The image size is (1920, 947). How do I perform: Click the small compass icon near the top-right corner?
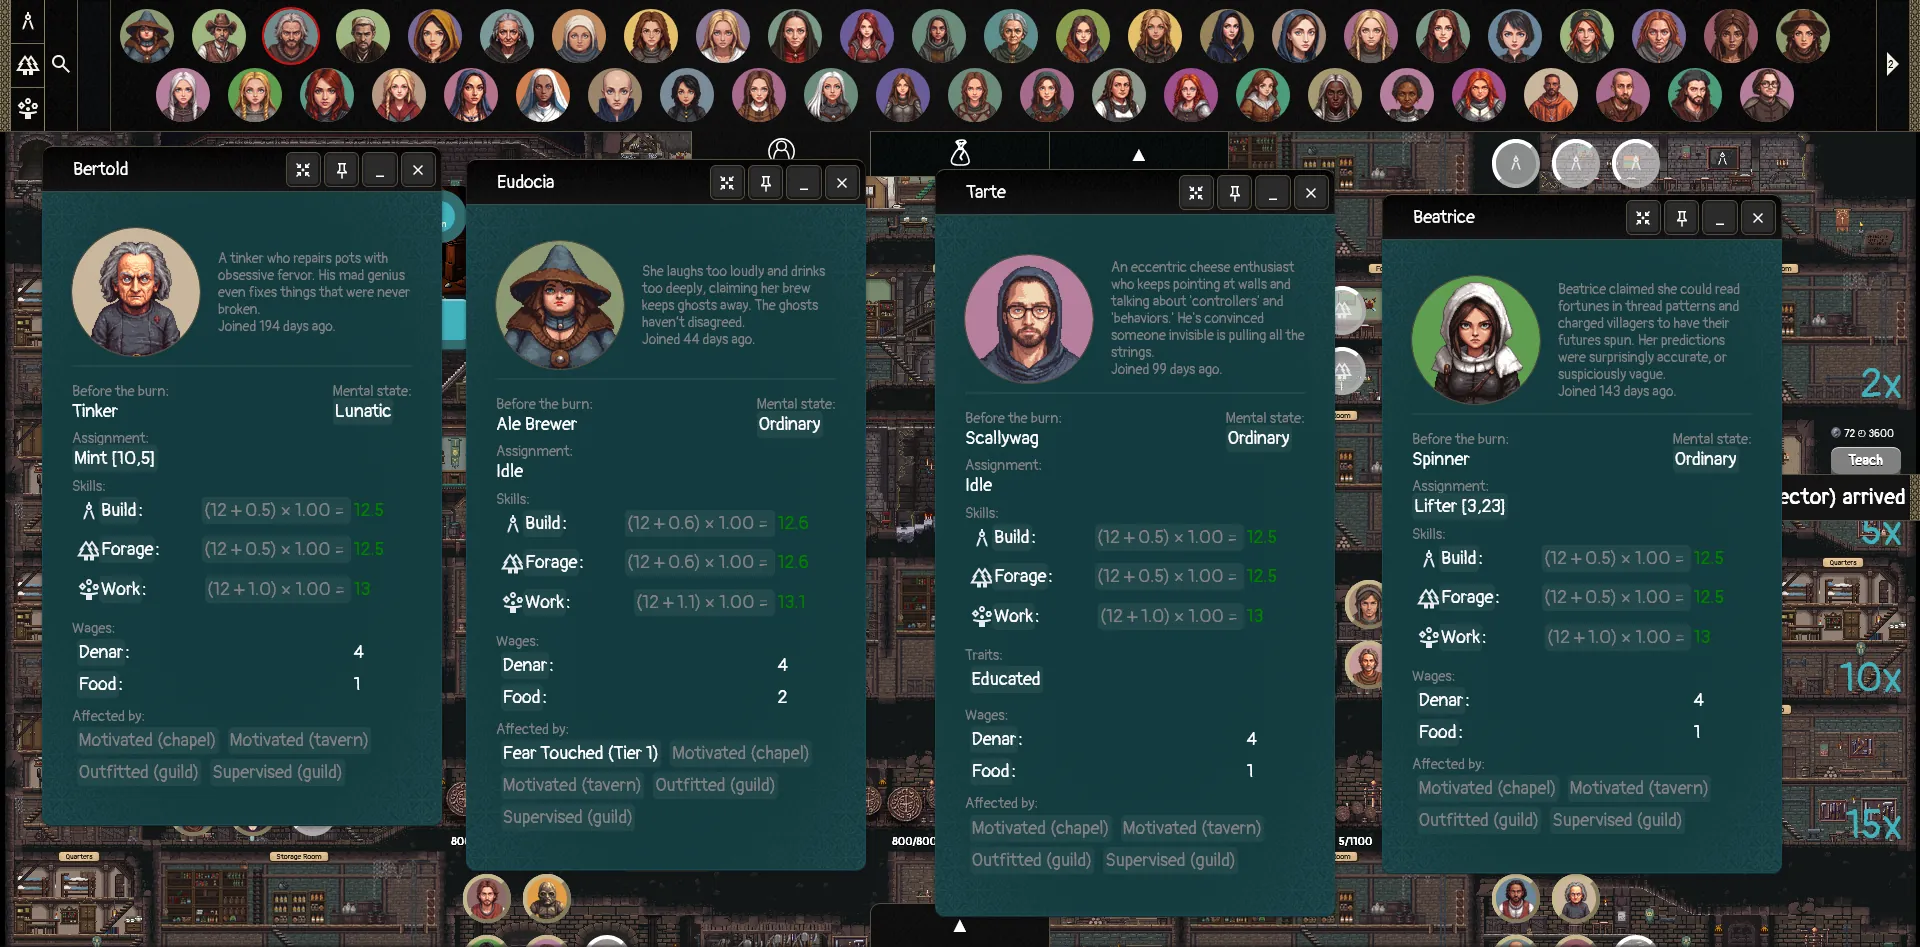[1723, 158]
